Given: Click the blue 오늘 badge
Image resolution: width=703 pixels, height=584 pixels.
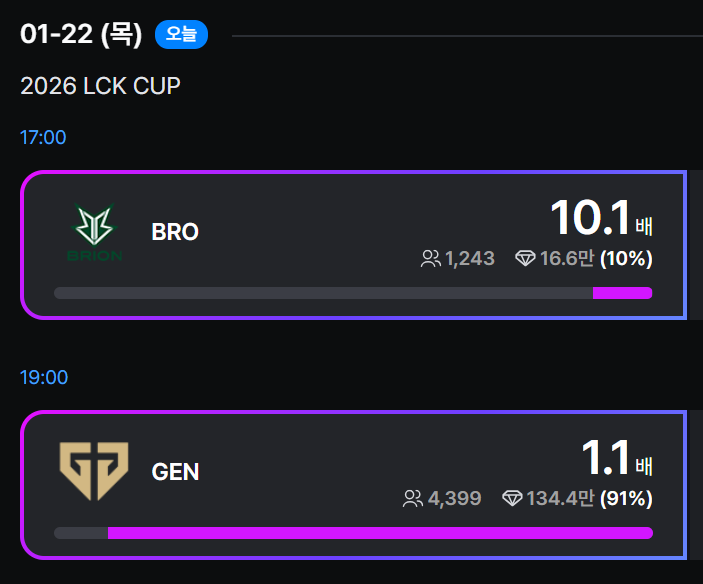Looking at the screenshot, I should coord(181,35).
